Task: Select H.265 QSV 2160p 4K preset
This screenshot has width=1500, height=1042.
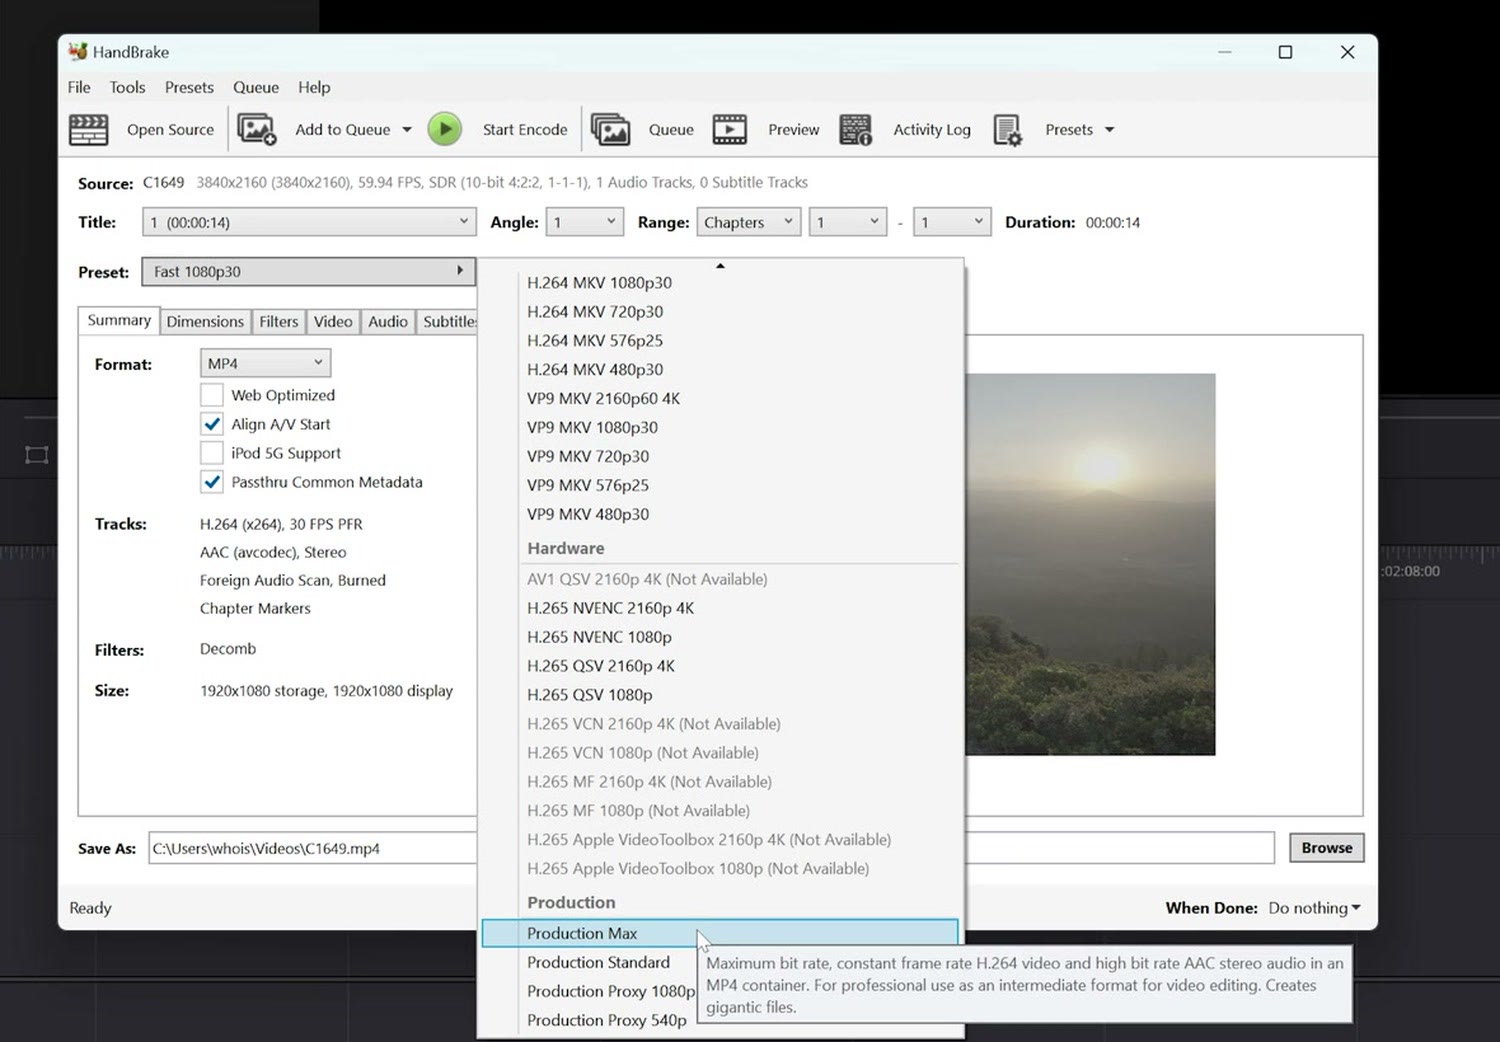Action: (x=720, y=666)
